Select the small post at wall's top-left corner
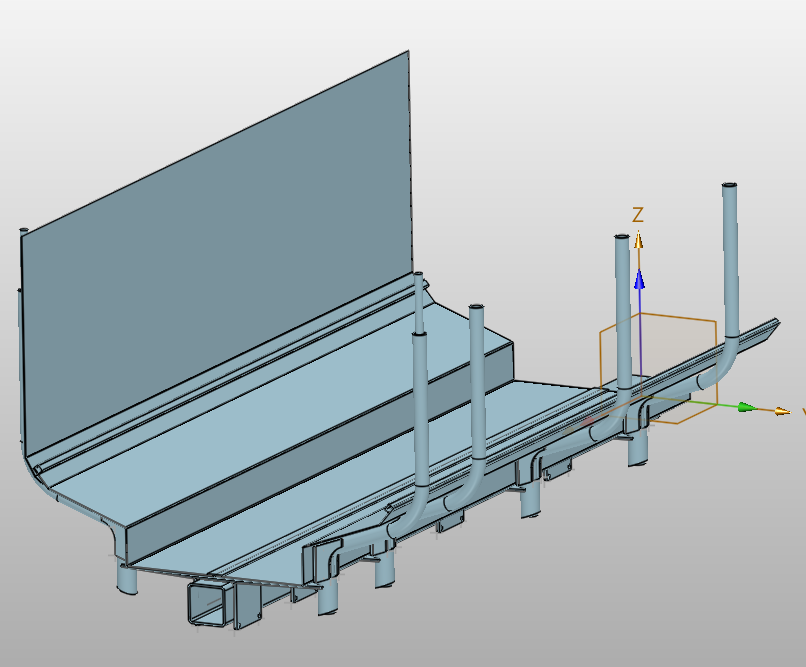This screenshot has width=806, height=667. 24,233
